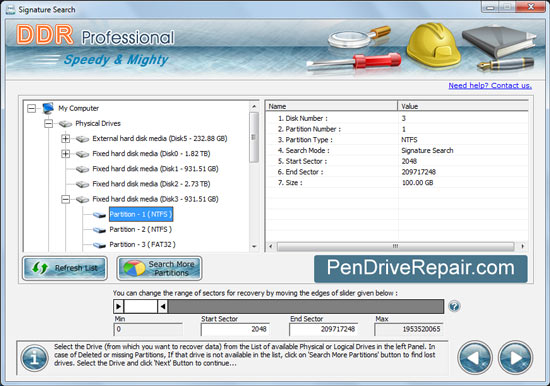Click the right slider edge arrow handle

coord(162,306)
